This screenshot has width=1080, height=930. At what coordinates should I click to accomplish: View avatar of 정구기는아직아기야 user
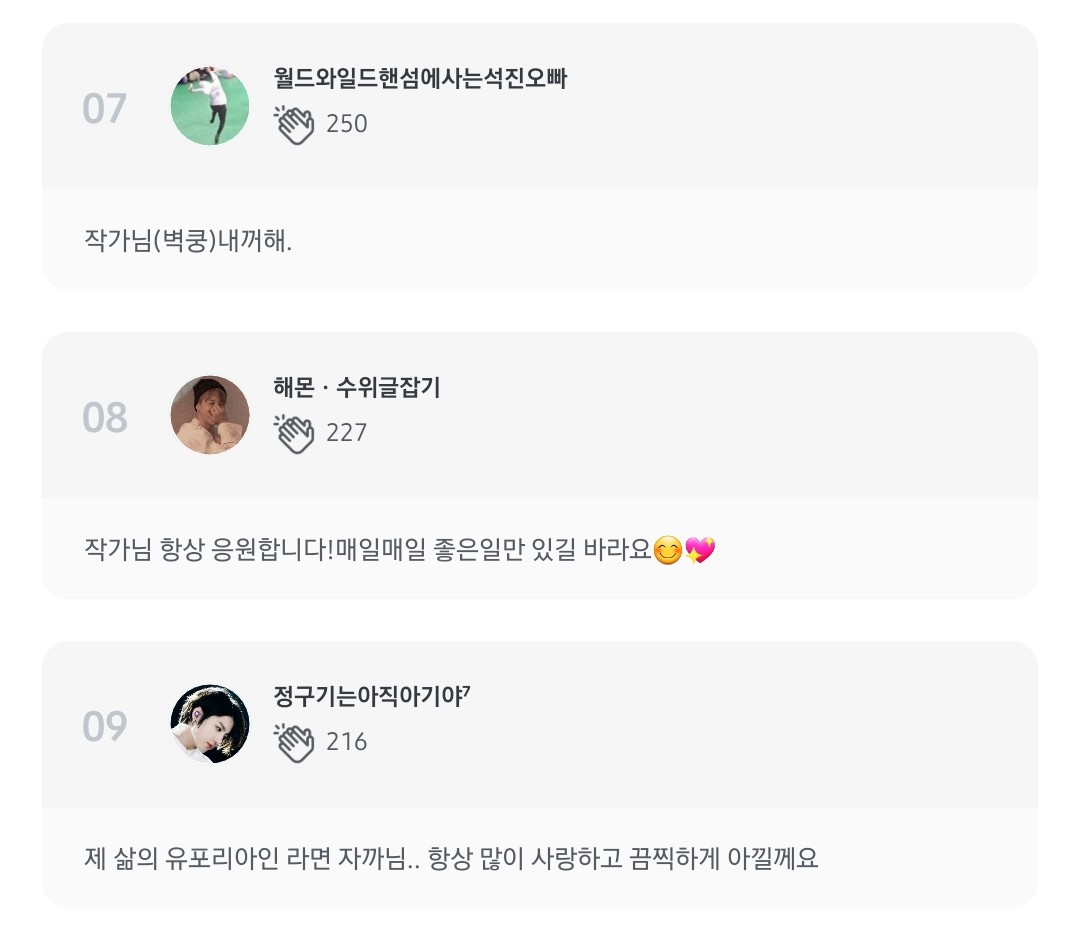210,724
